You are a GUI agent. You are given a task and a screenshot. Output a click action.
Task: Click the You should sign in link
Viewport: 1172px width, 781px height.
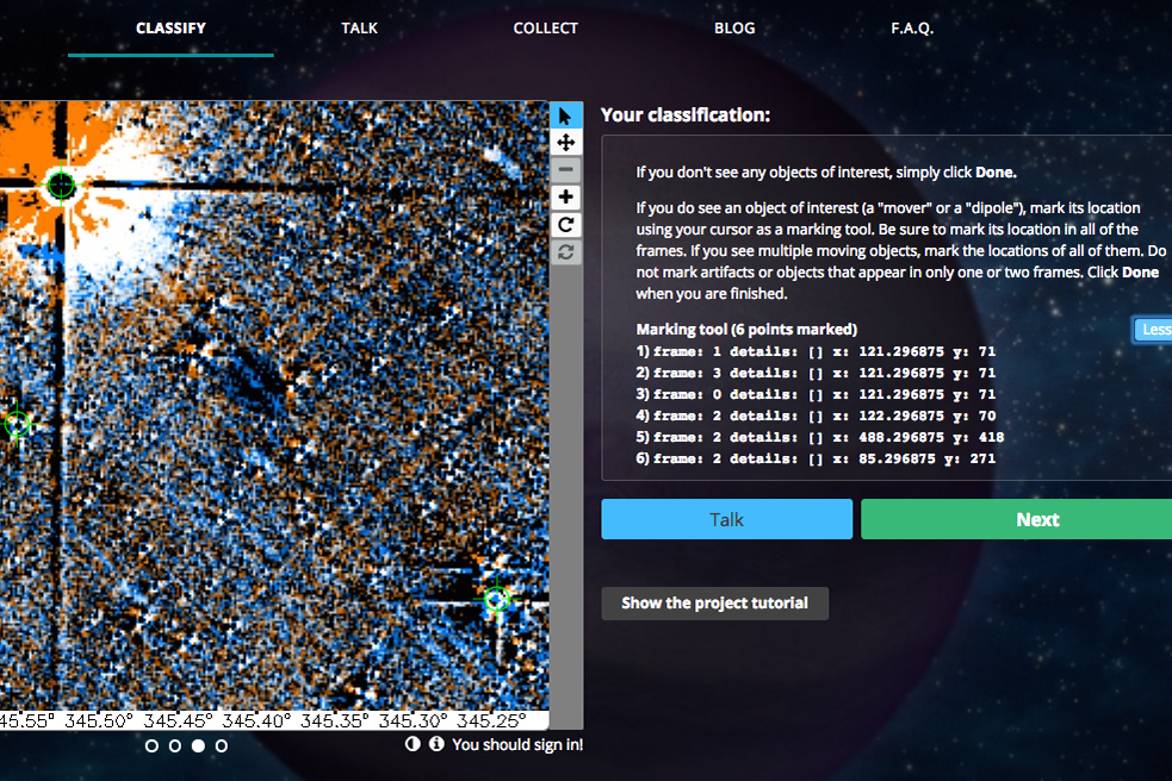(x=520, y=745)
